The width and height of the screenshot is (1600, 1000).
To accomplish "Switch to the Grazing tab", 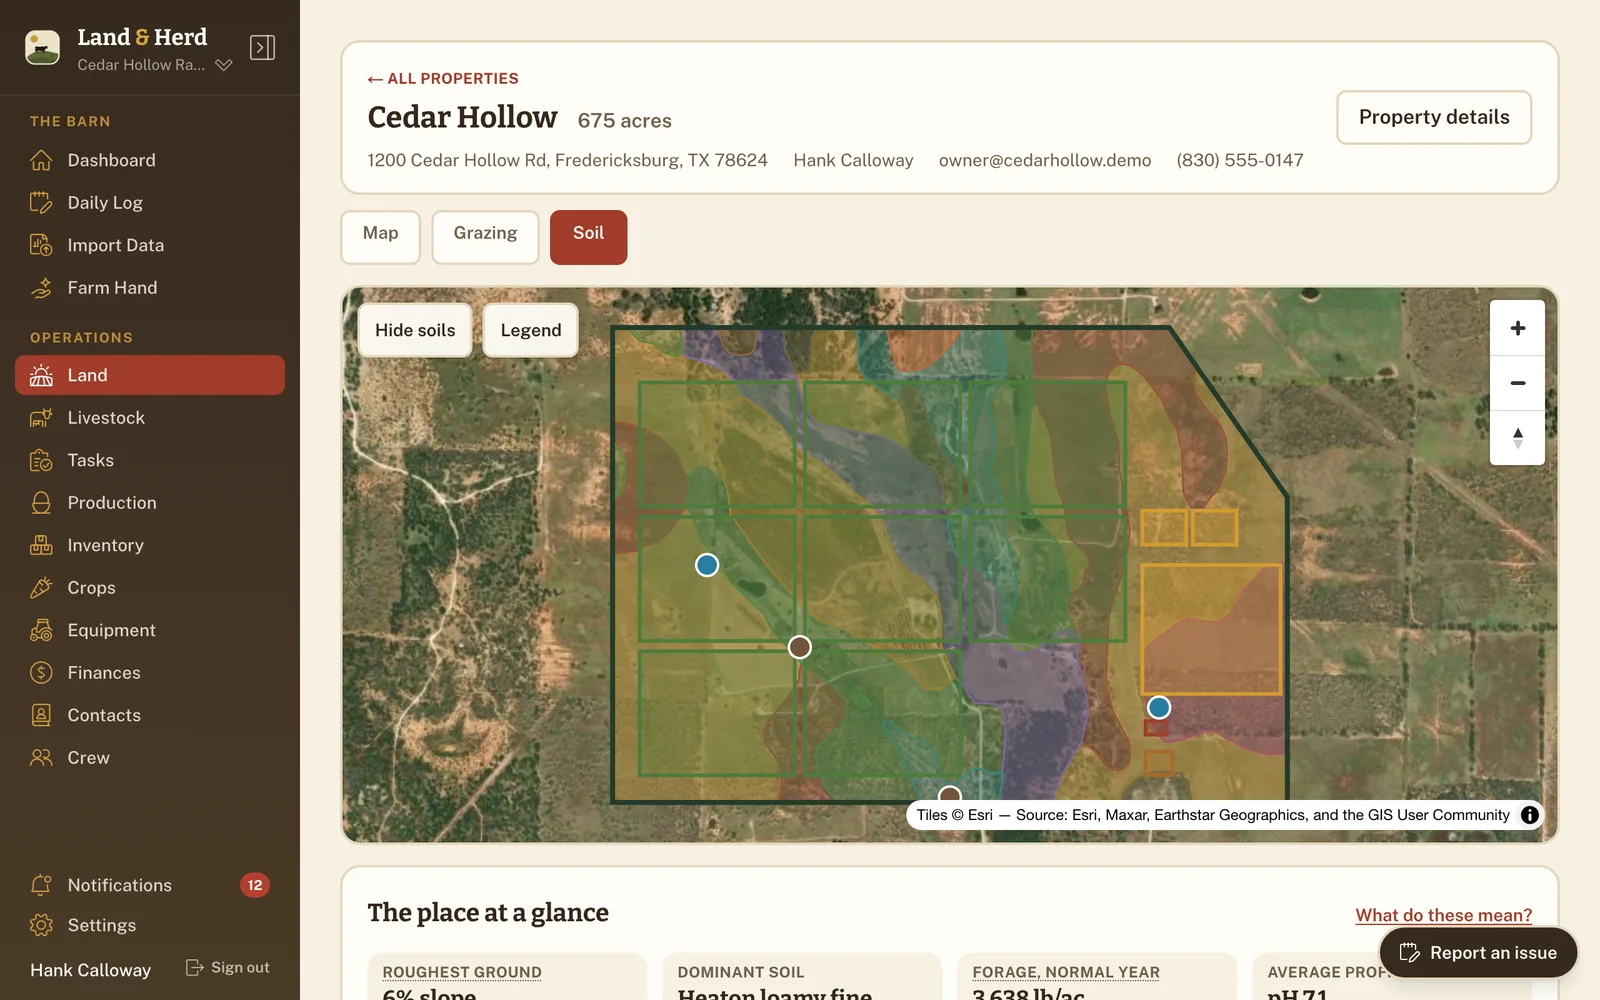I will pyautogui.click(x=485, y=236).
